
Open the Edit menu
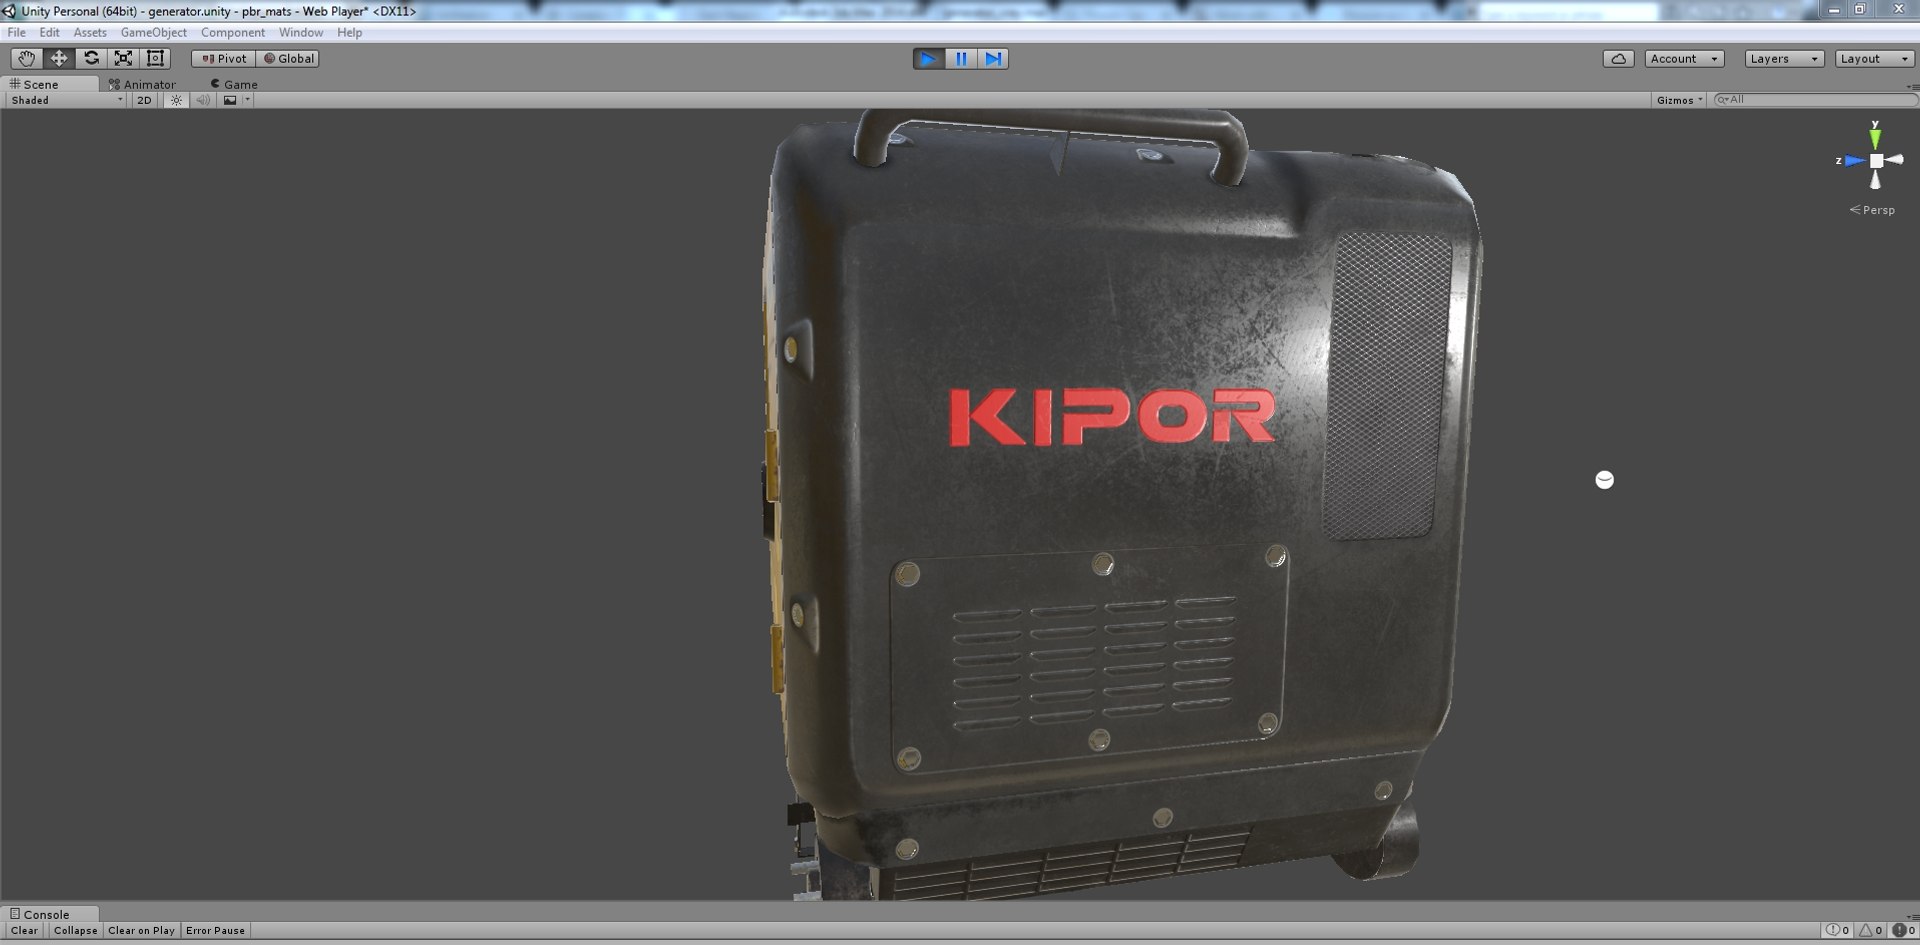[x=49, y=32]
